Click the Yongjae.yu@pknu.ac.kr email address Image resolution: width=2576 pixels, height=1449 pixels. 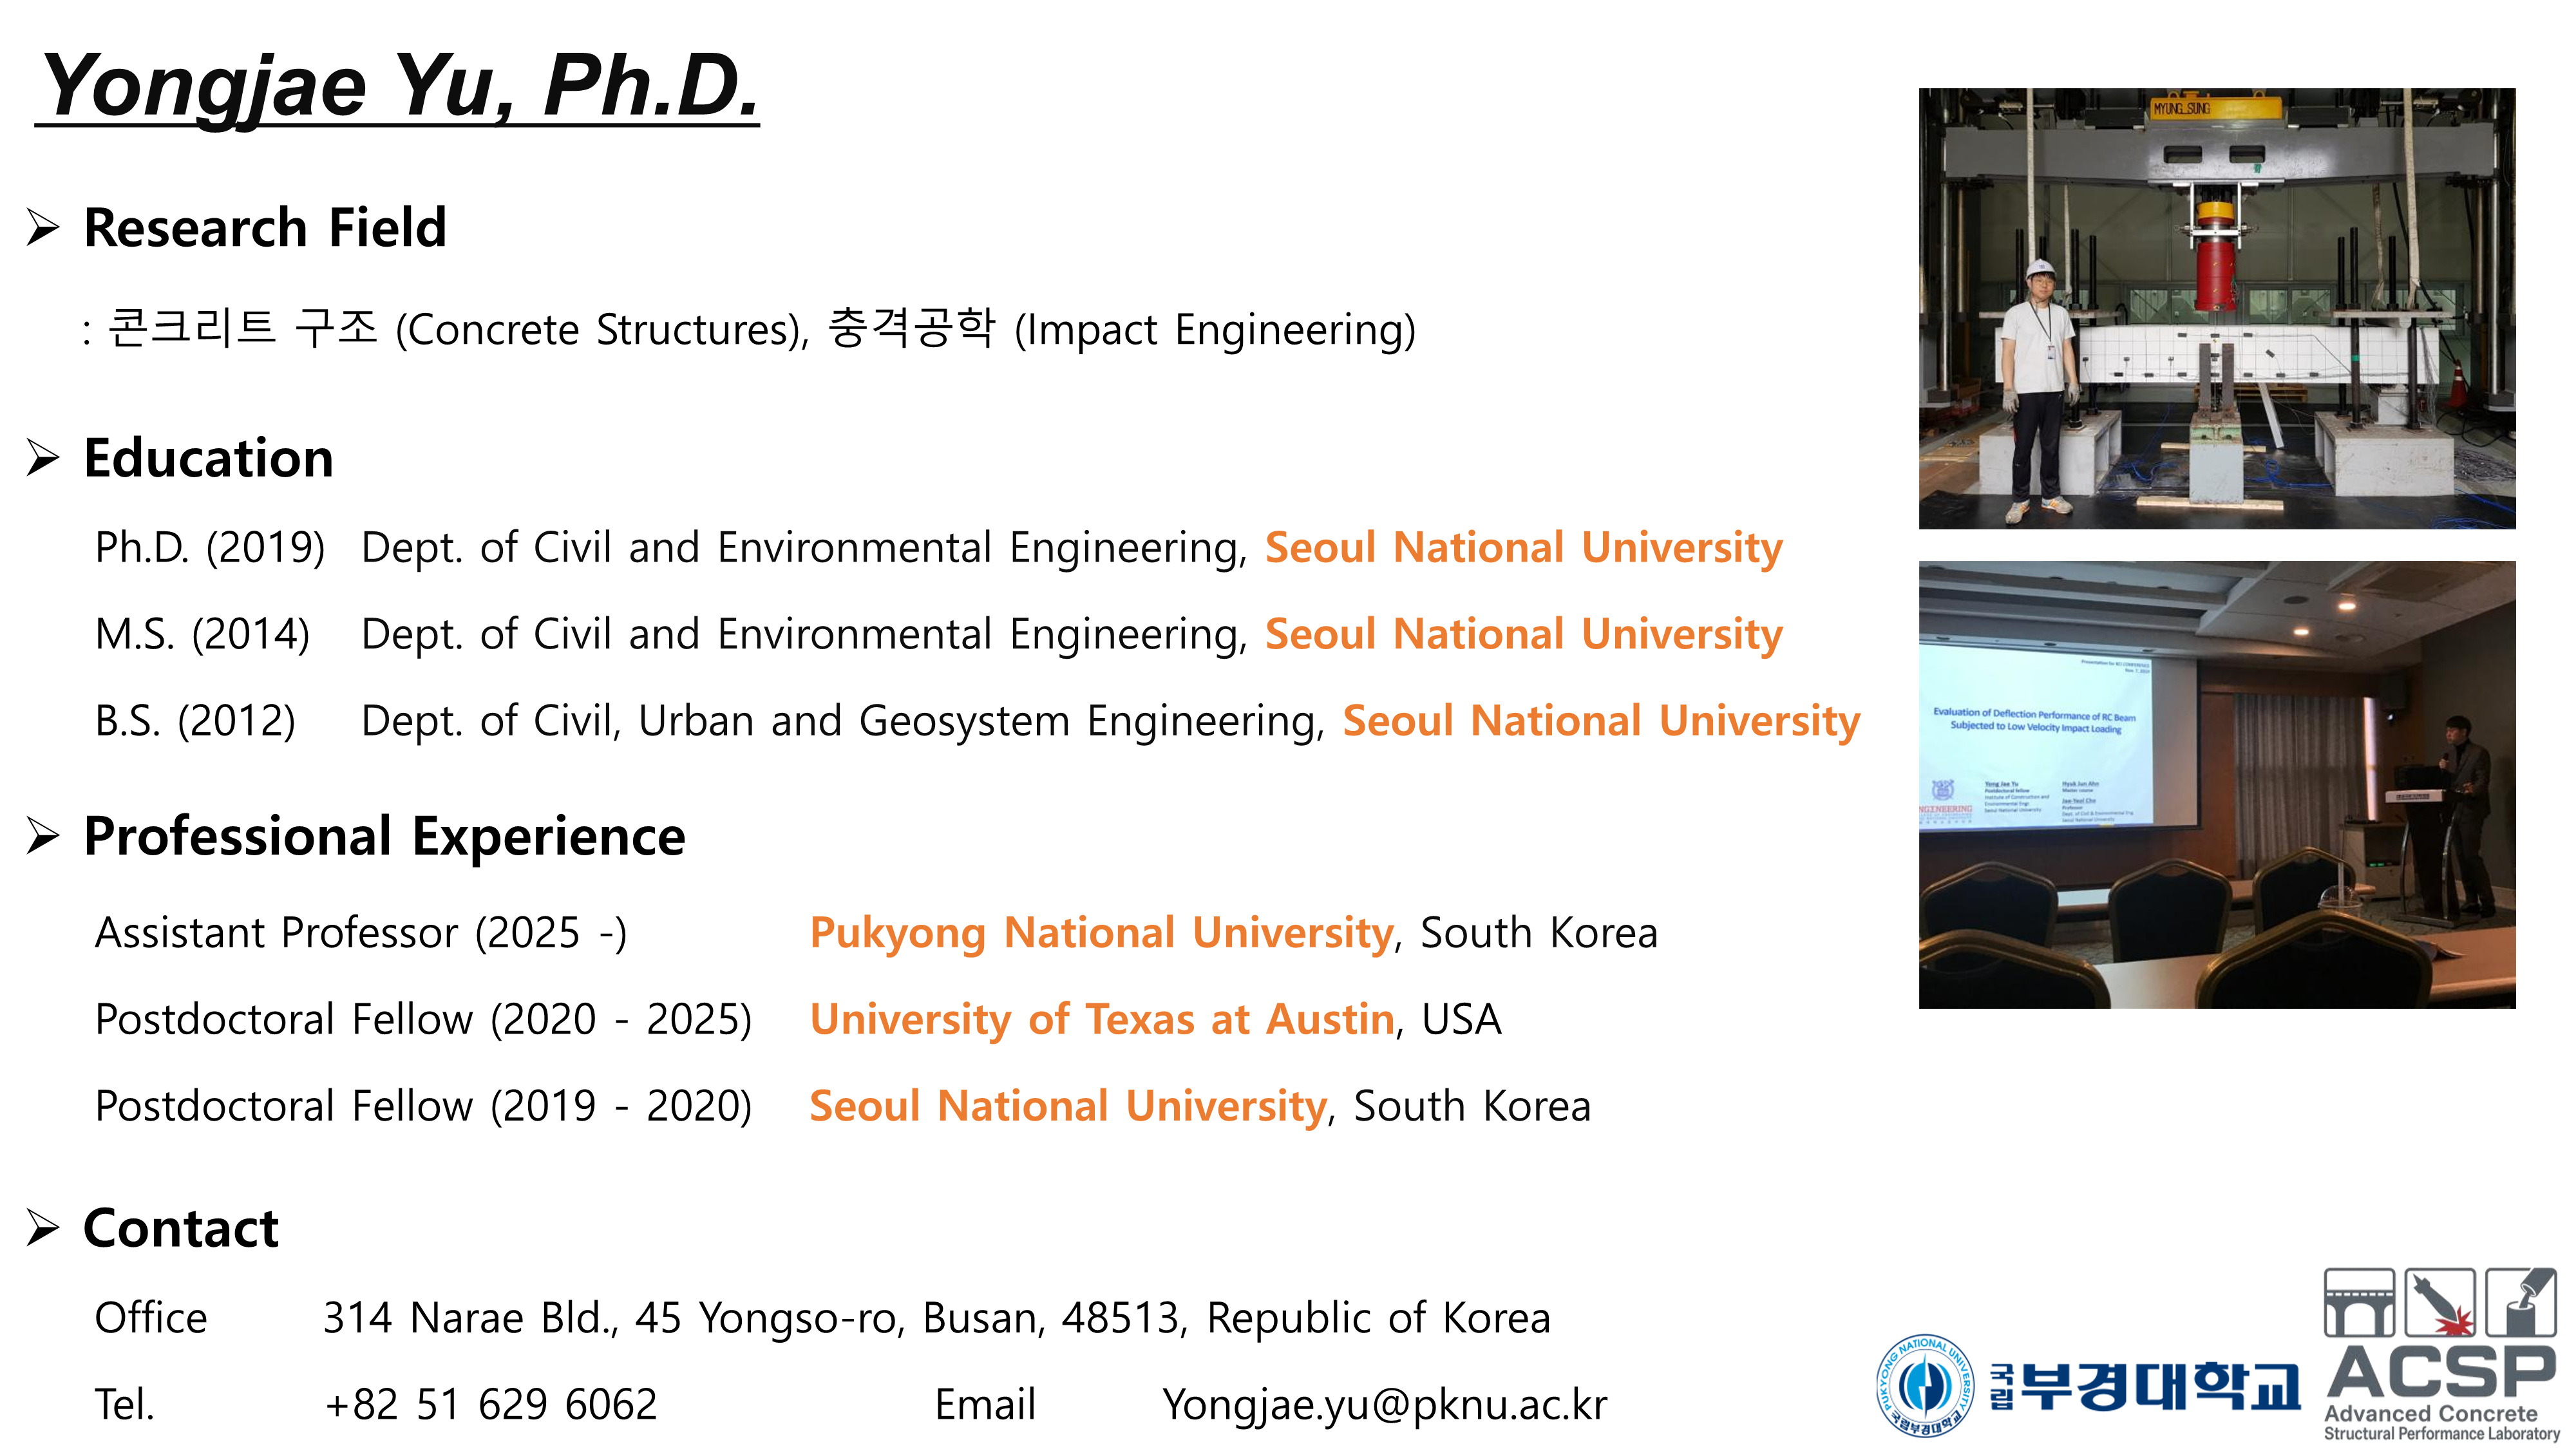click(1384, 1404)
